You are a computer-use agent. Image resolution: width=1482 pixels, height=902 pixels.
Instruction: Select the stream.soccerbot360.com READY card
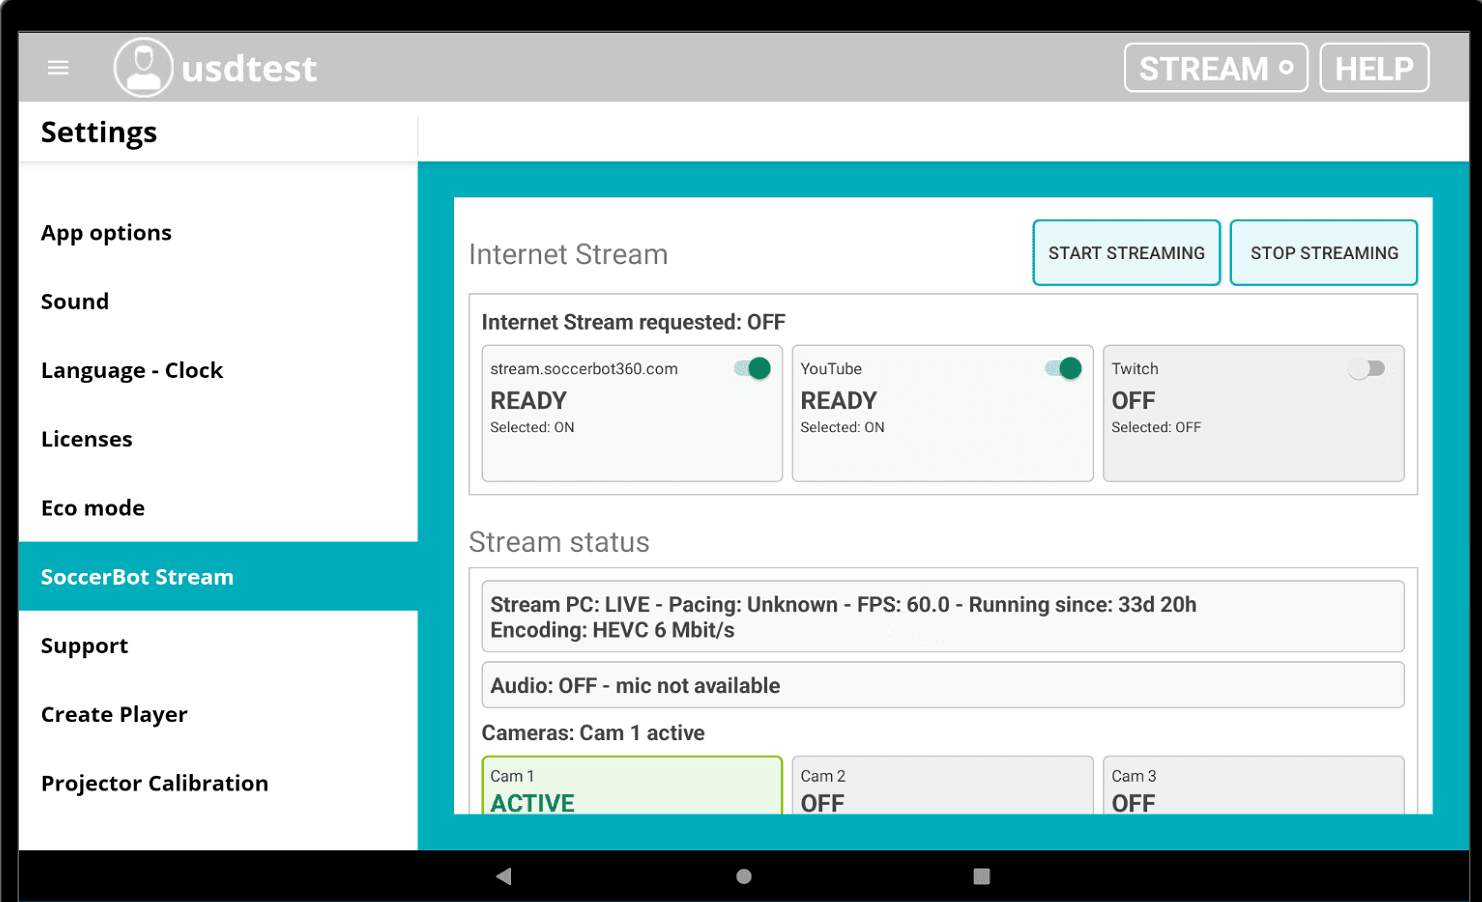point(632,413)
